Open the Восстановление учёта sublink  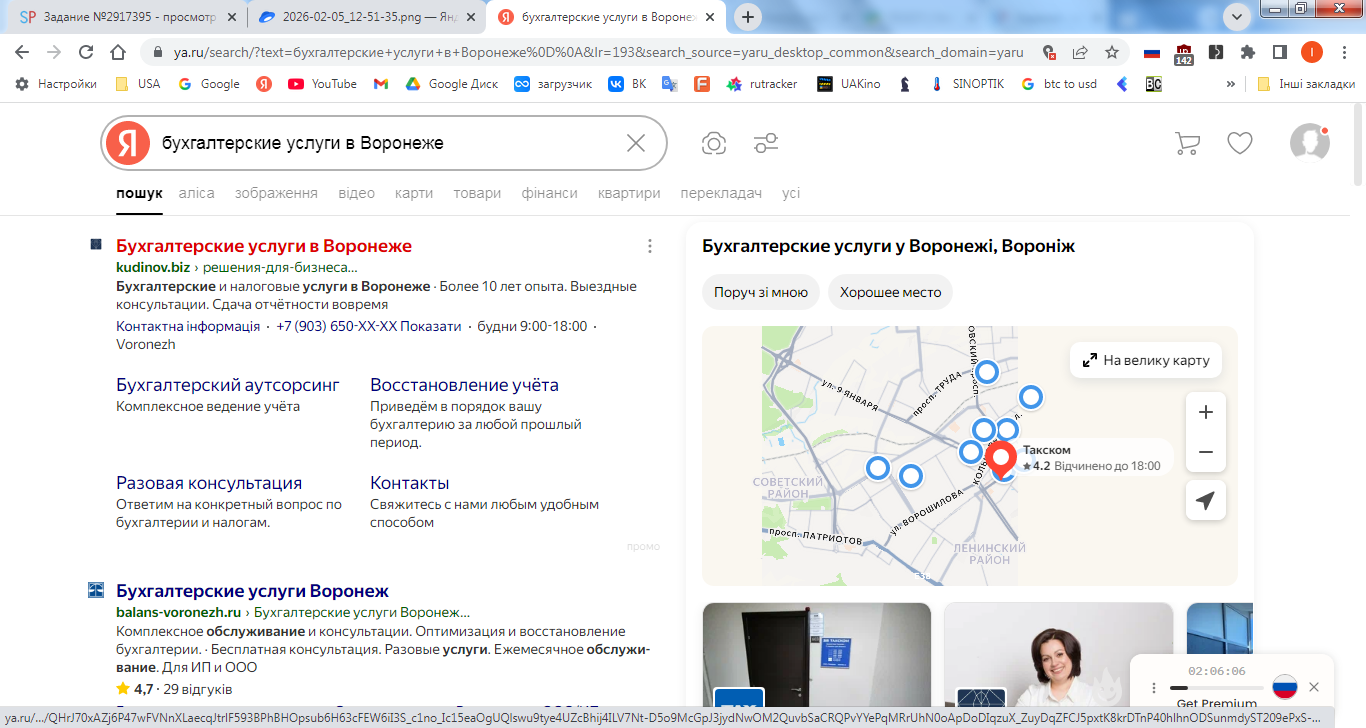coord(464,385)
